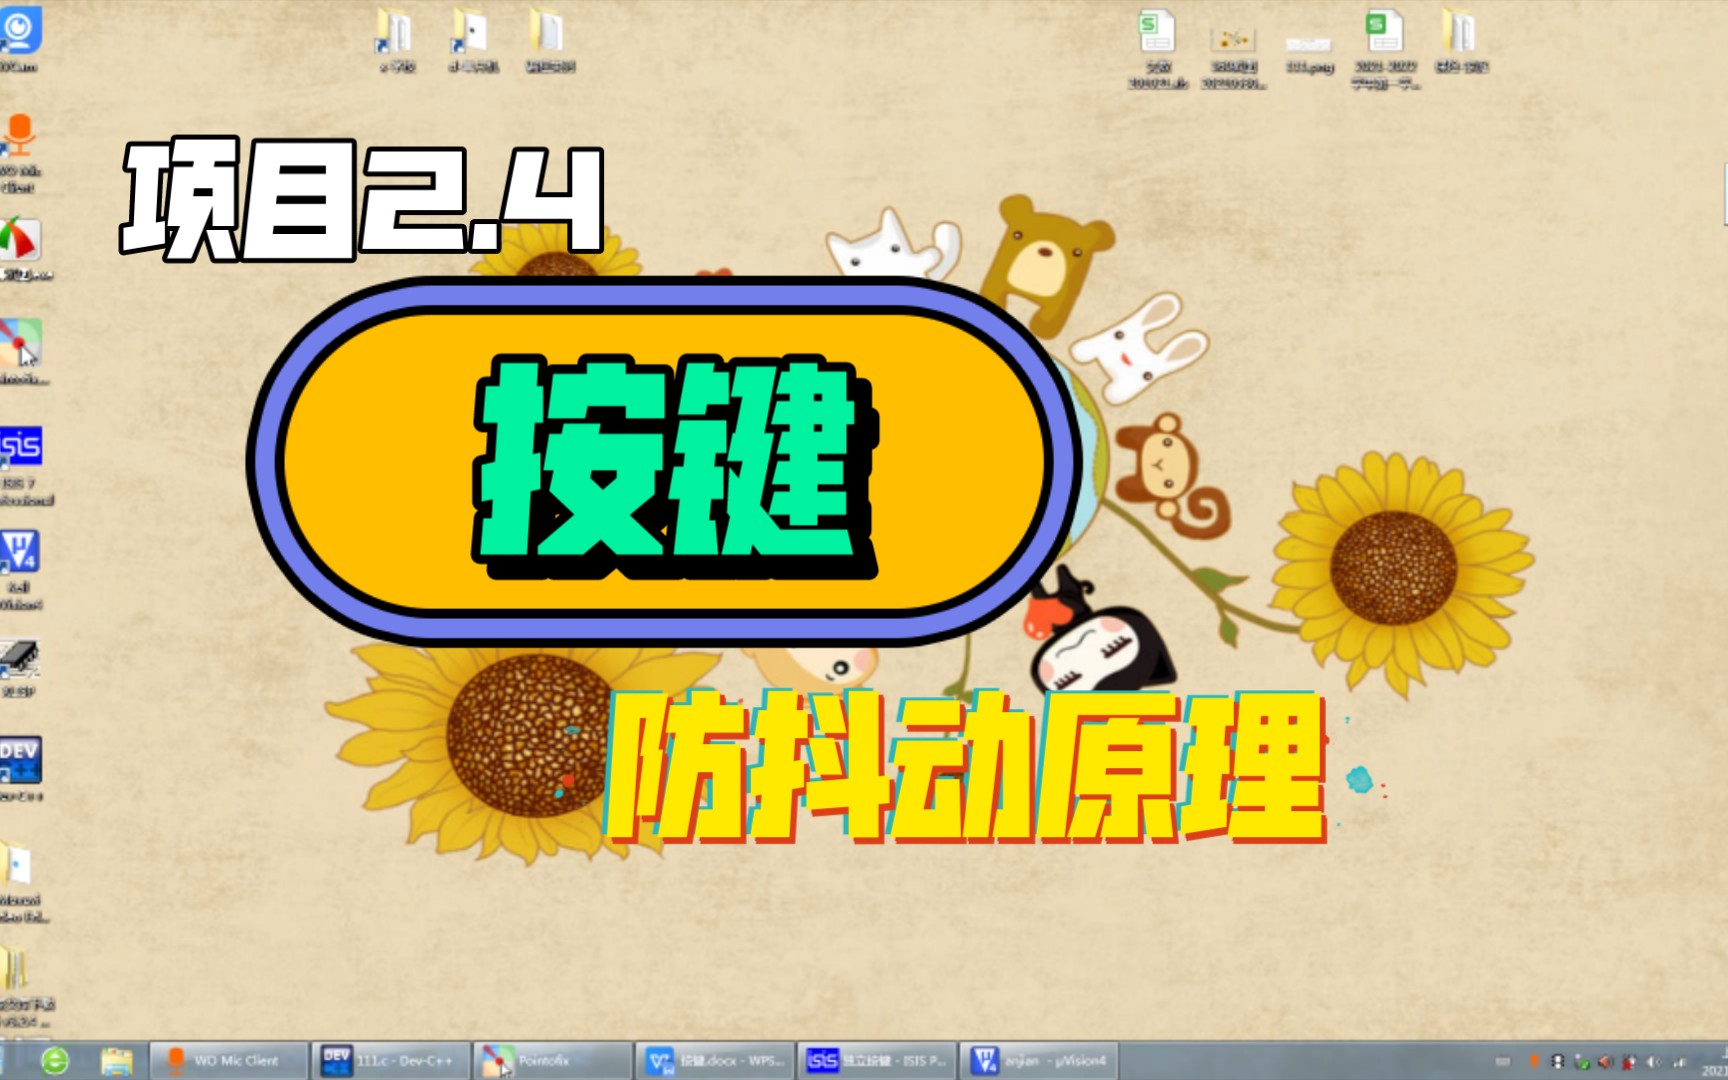This screenshot has height=1080, width=1728.
Task: Open the Dev-C++ desktop shortcut
Action: pyautogui.click(x=20, y=768)
